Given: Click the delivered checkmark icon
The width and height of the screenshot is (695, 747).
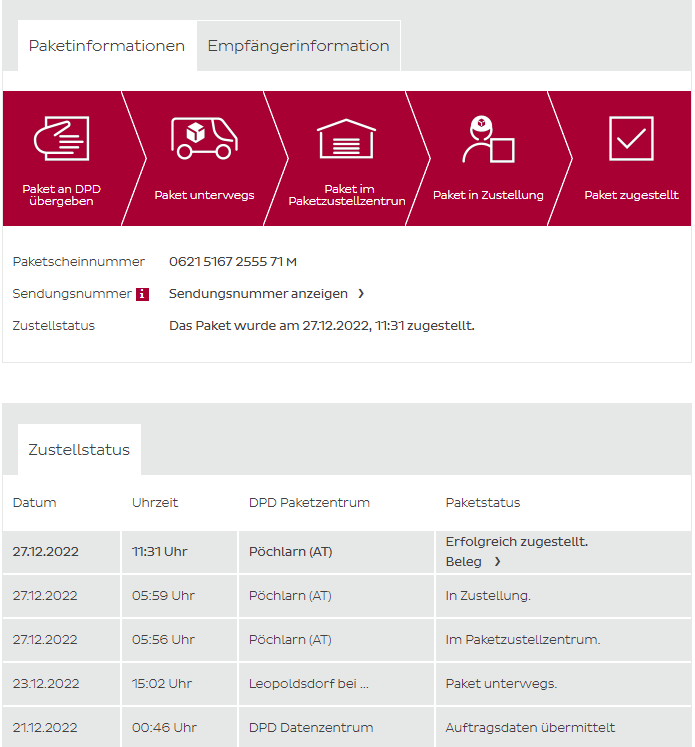Looking at the screenshot, I should tap(630, 139).
